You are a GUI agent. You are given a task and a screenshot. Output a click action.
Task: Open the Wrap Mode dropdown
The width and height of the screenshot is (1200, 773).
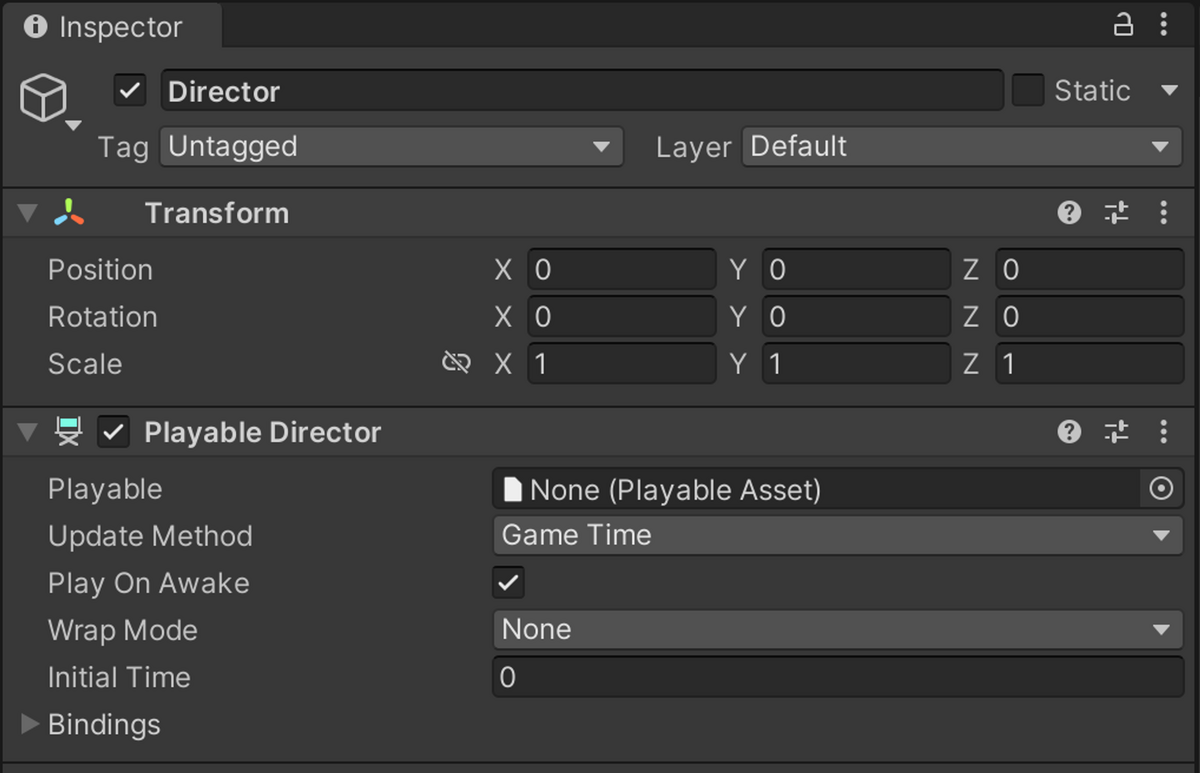coord(836,629)
